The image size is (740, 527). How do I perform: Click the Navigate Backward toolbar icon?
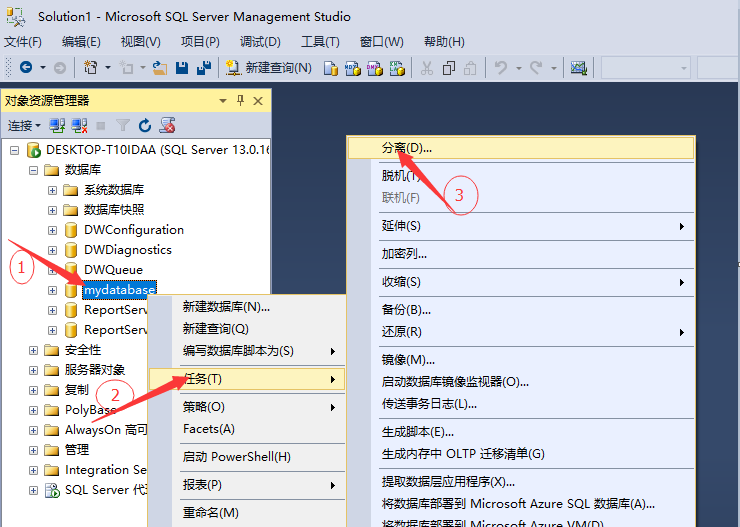pos(26,67)
